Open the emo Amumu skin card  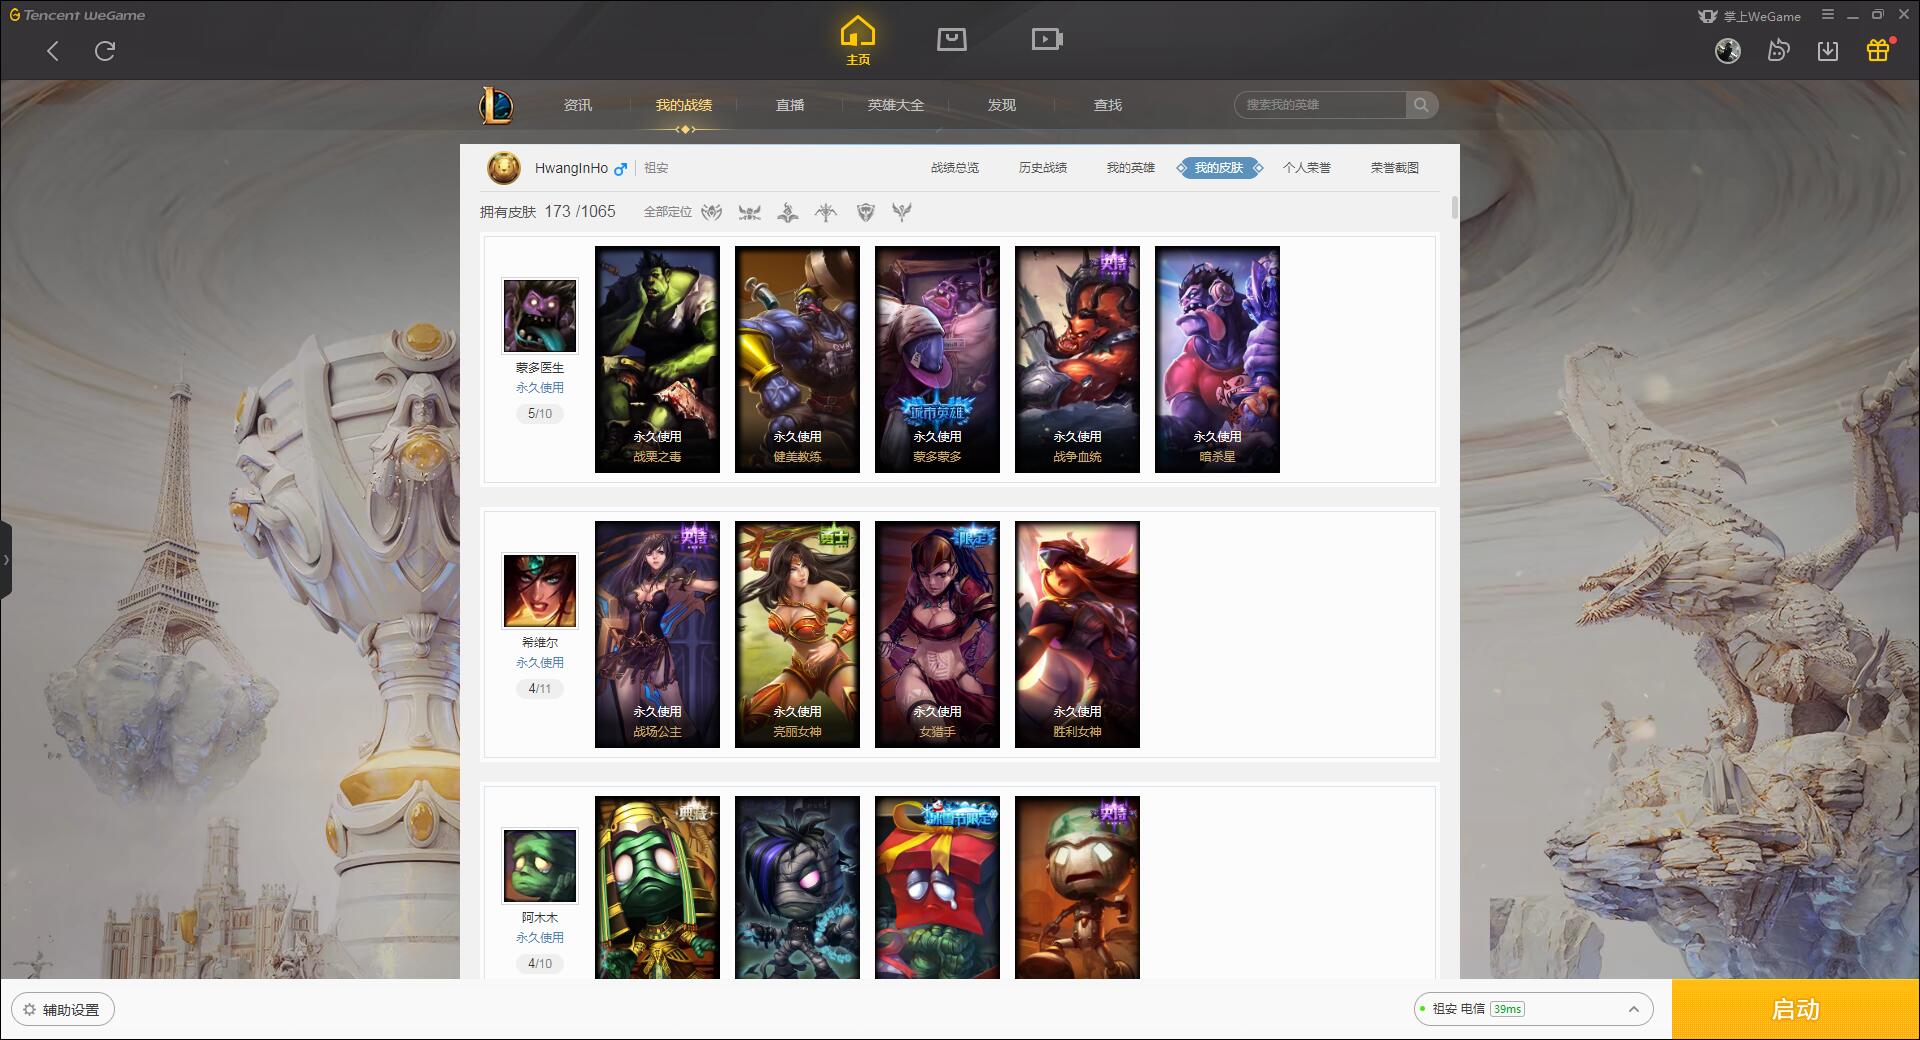pyautogui.click(x=797, y=887)
